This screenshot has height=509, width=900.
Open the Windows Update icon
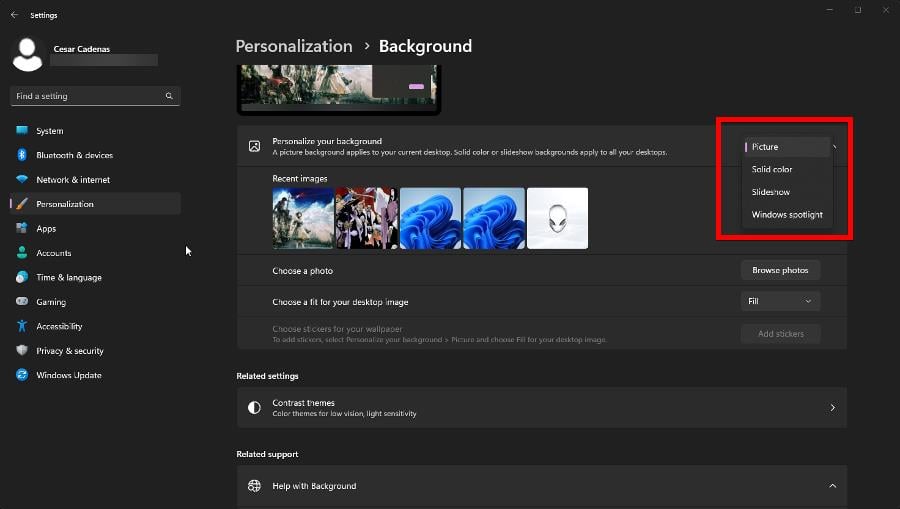(21, 375)
